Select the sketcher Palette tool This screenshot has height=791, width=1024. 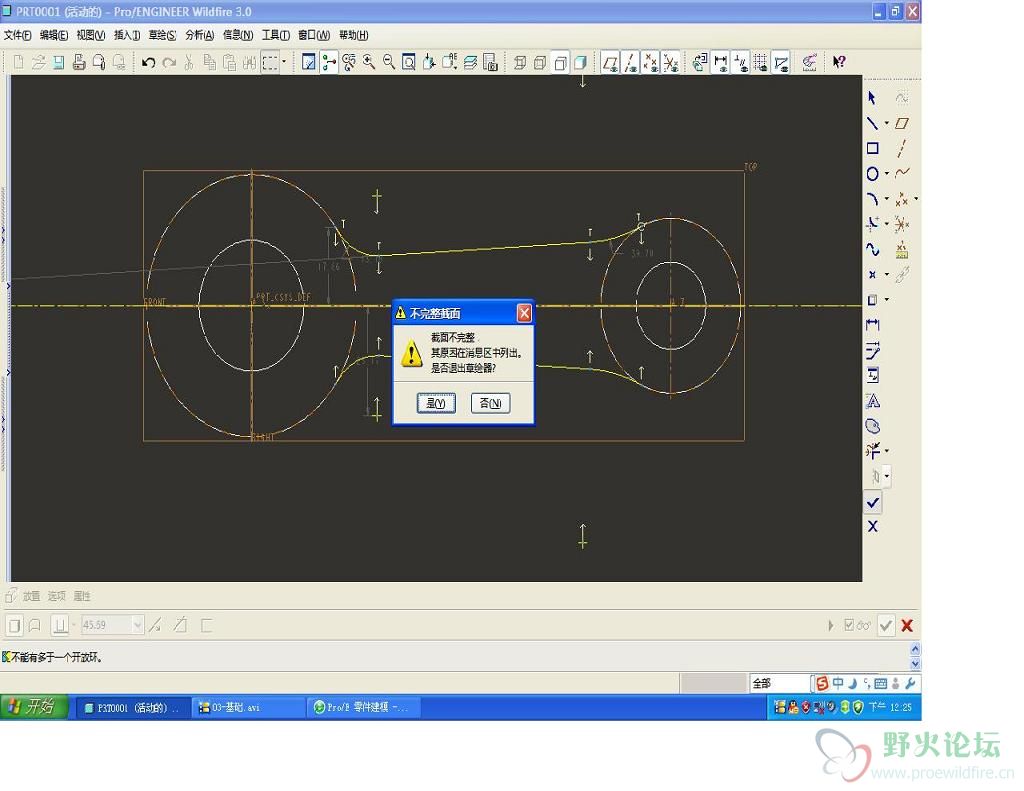[872, 426]
